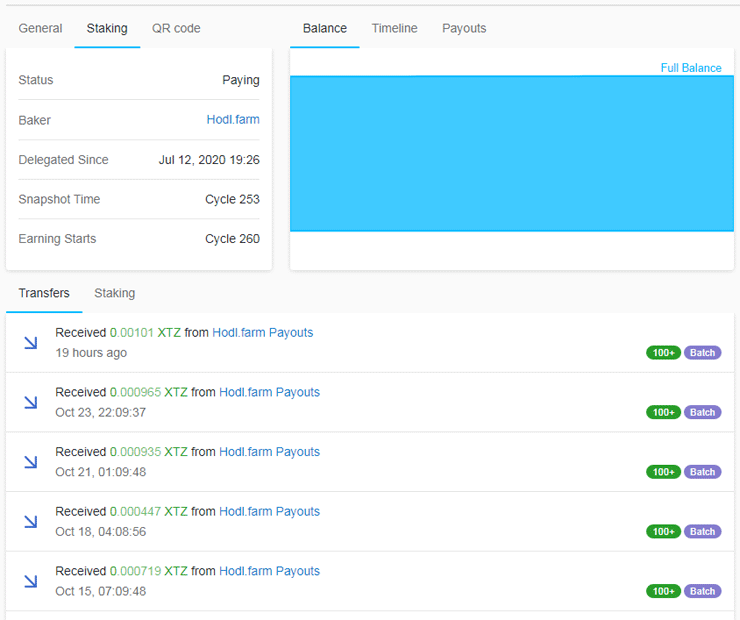This screenshot has height=620, width=740.
Task: Click the blue balance chart area
Action: pos(511,153)
